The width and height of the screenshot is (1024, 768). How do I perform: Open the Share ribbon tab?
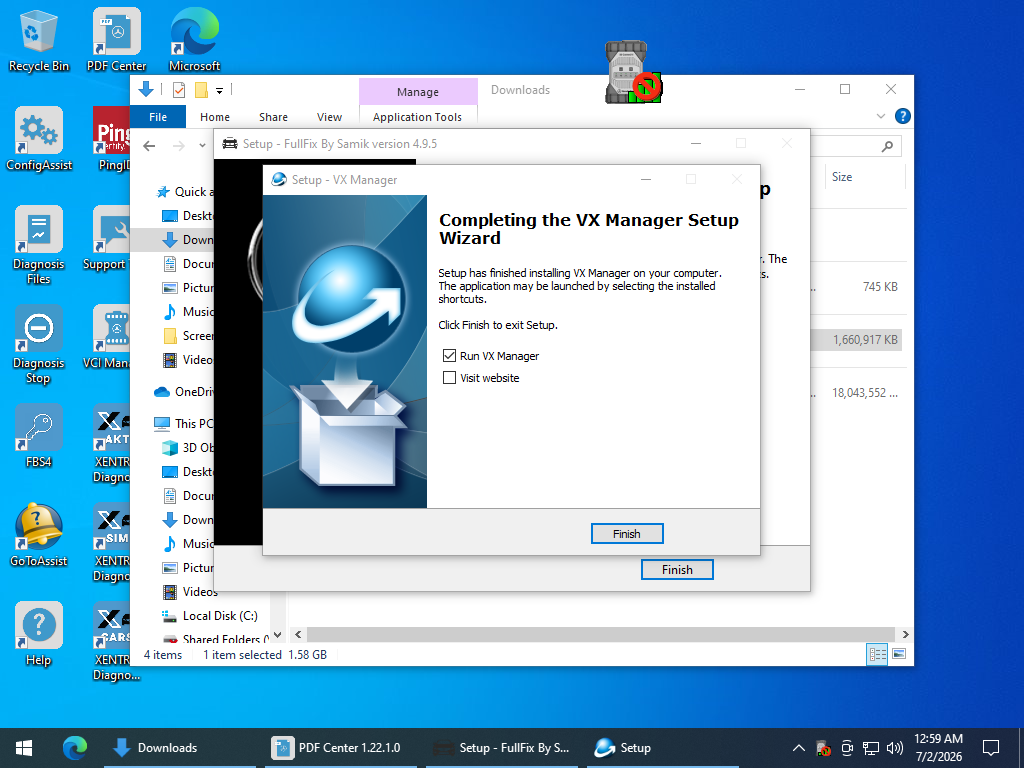coord(273,117)
